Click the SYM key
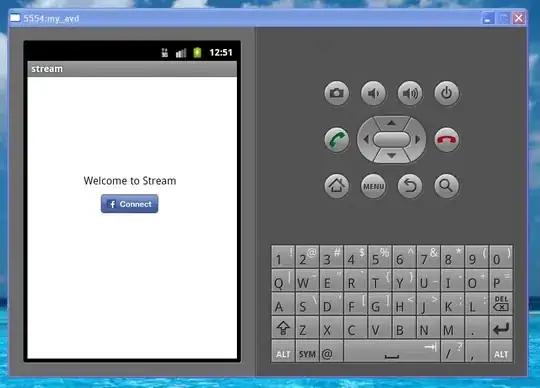Image resolution: width=540 pixels, height=388 pixels. (307, 351)
